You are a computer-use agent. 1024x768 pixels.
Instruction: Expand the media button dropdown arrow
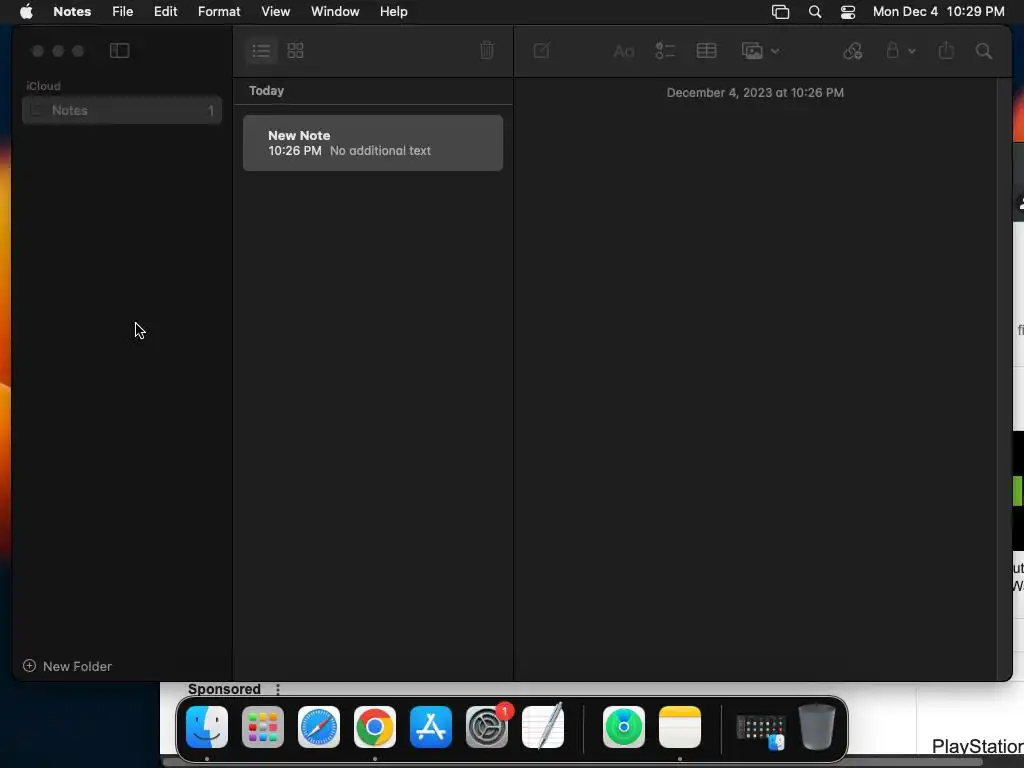tap(775, 51)
